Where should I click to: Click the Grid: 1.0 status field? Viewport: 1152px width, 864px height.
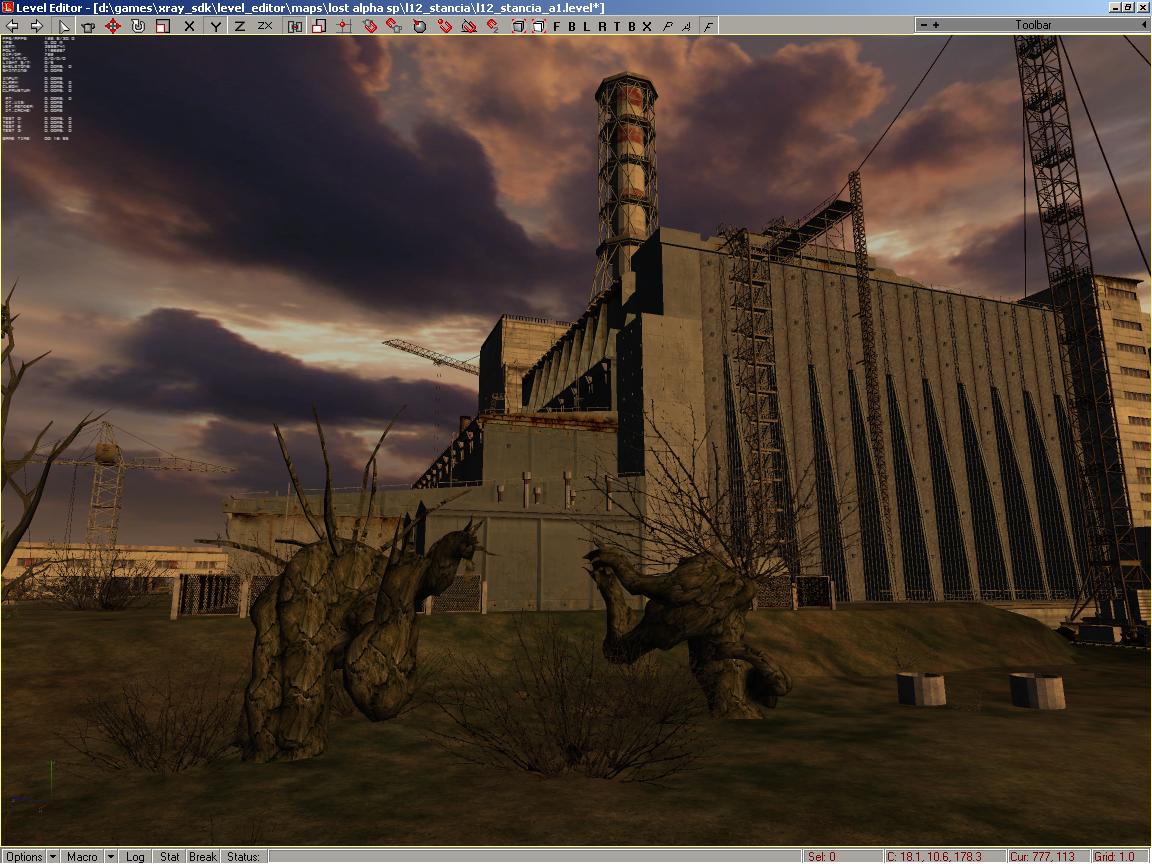coord(1120,857)
